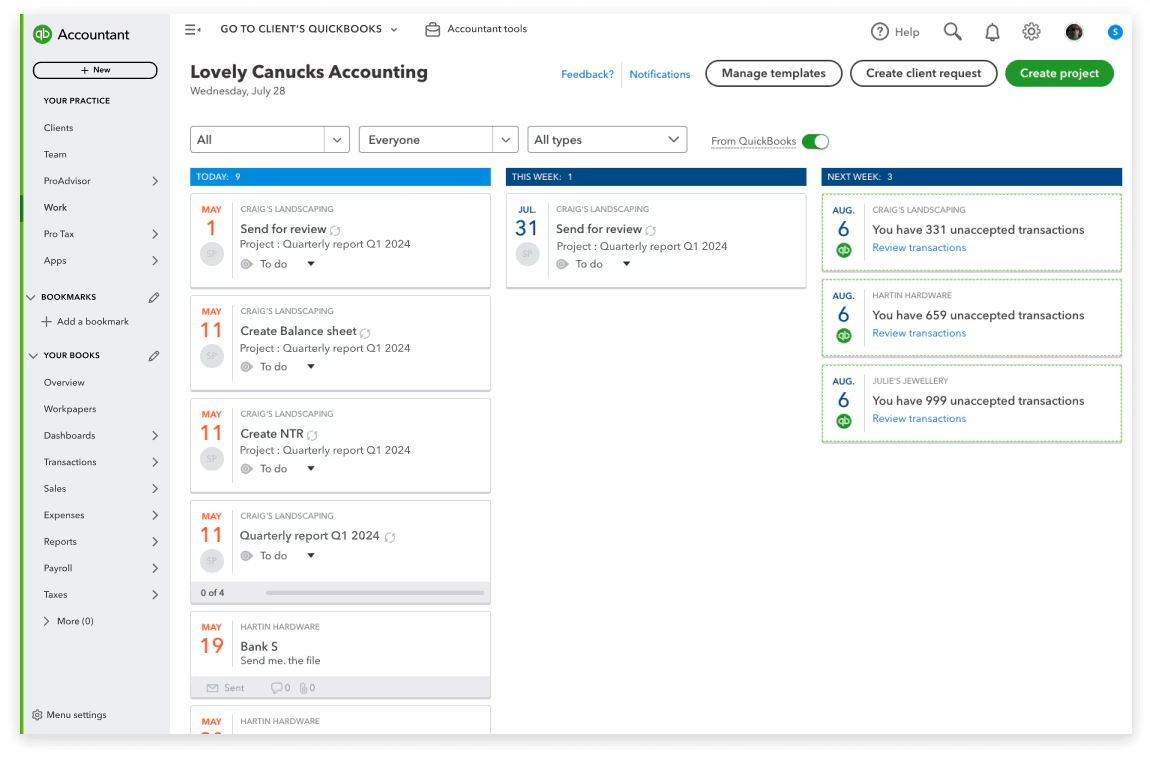The width and height of the screenshot is (1150, 757).
Task: Click the This Week: 1 column header
Action: 656,177
